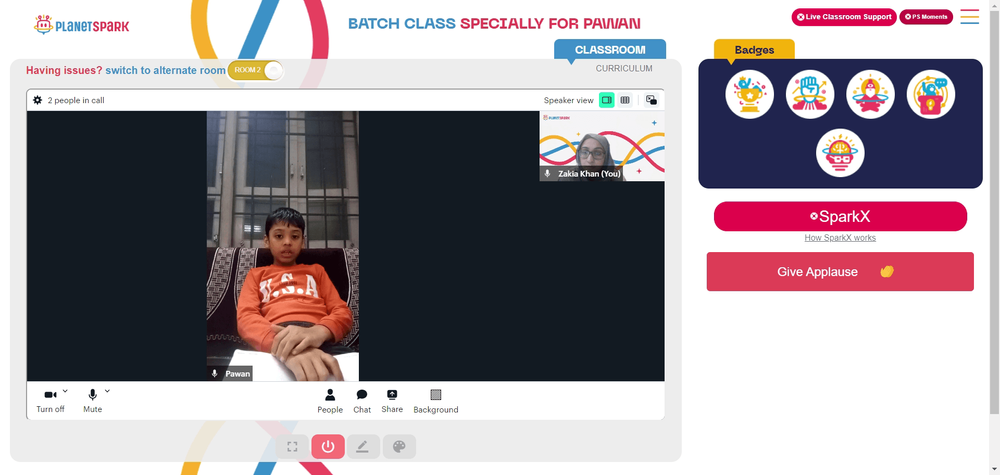
Task: Toggle the ROOM 2 alternate room switch
Action: point(254,70)
